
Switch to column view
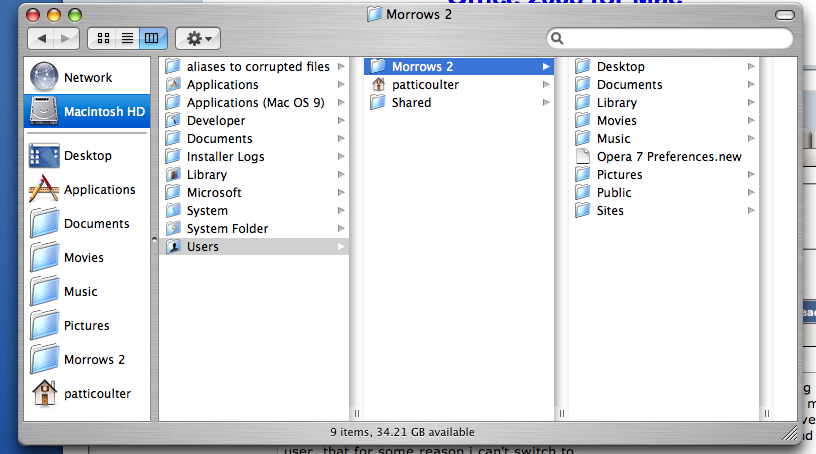point(152,39)
